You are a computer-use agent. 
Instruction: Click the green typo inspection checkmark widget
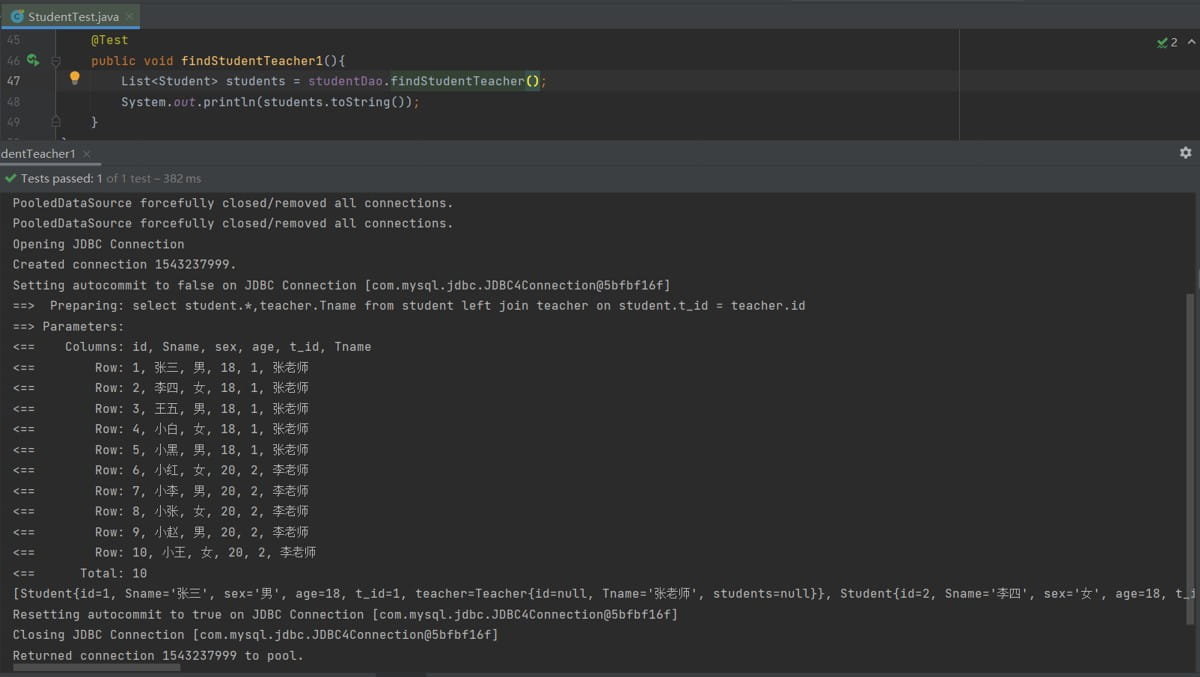1162,42
